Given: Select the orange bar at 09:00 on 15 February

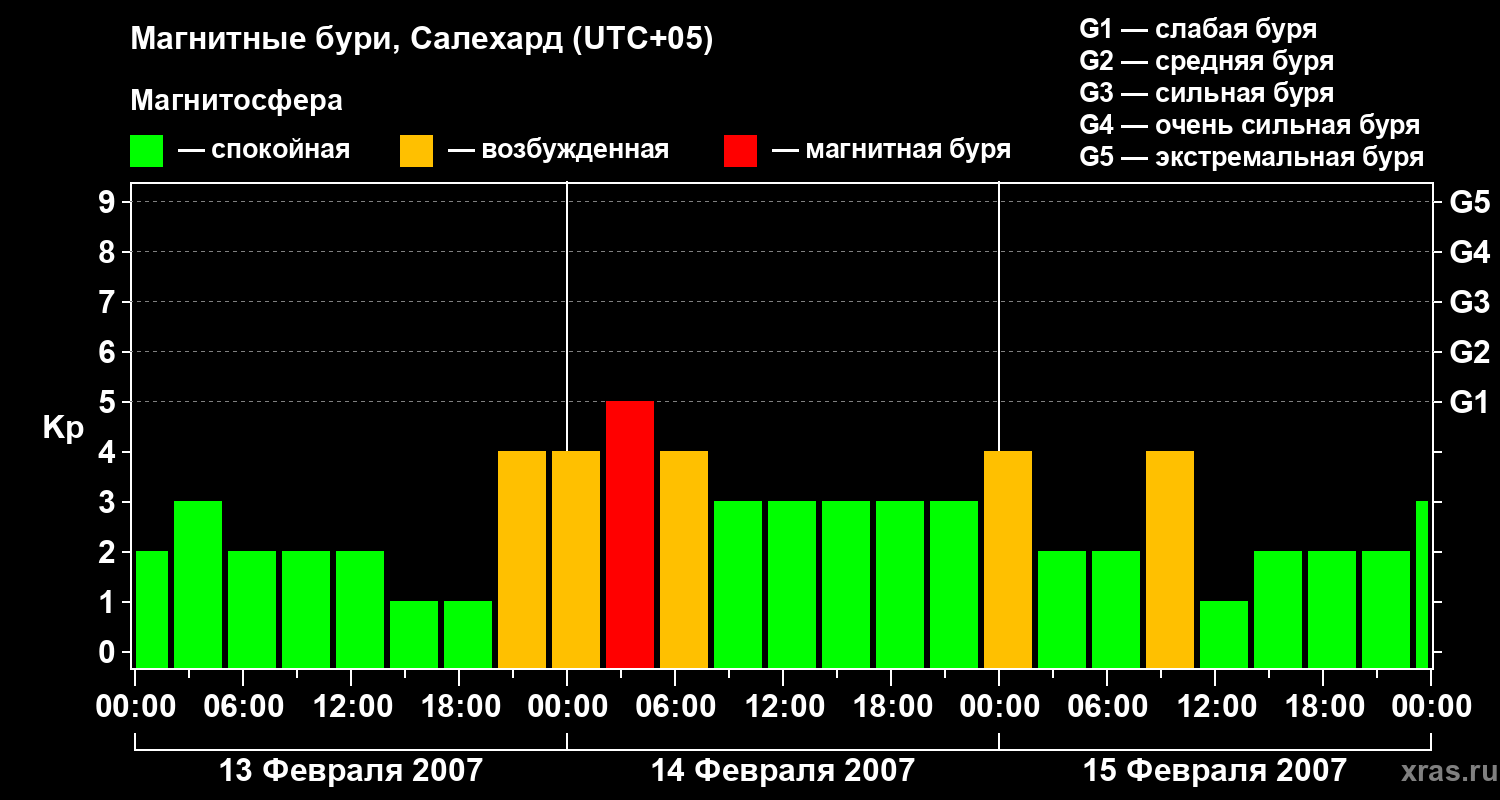Looking at the screenshot, I should tap(1170, 560).
